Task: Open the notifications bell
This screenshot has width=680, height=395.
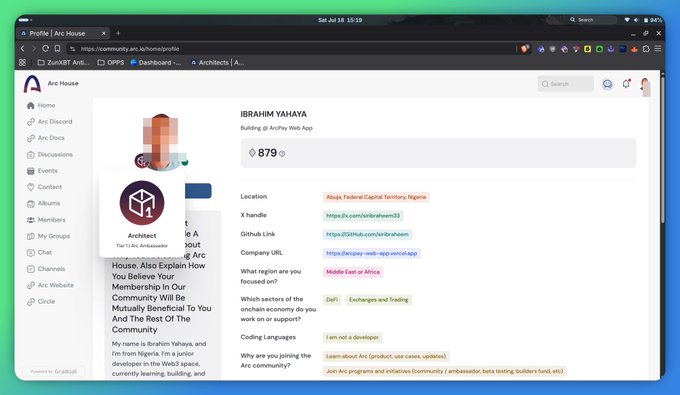Action: tap(626, 84)
